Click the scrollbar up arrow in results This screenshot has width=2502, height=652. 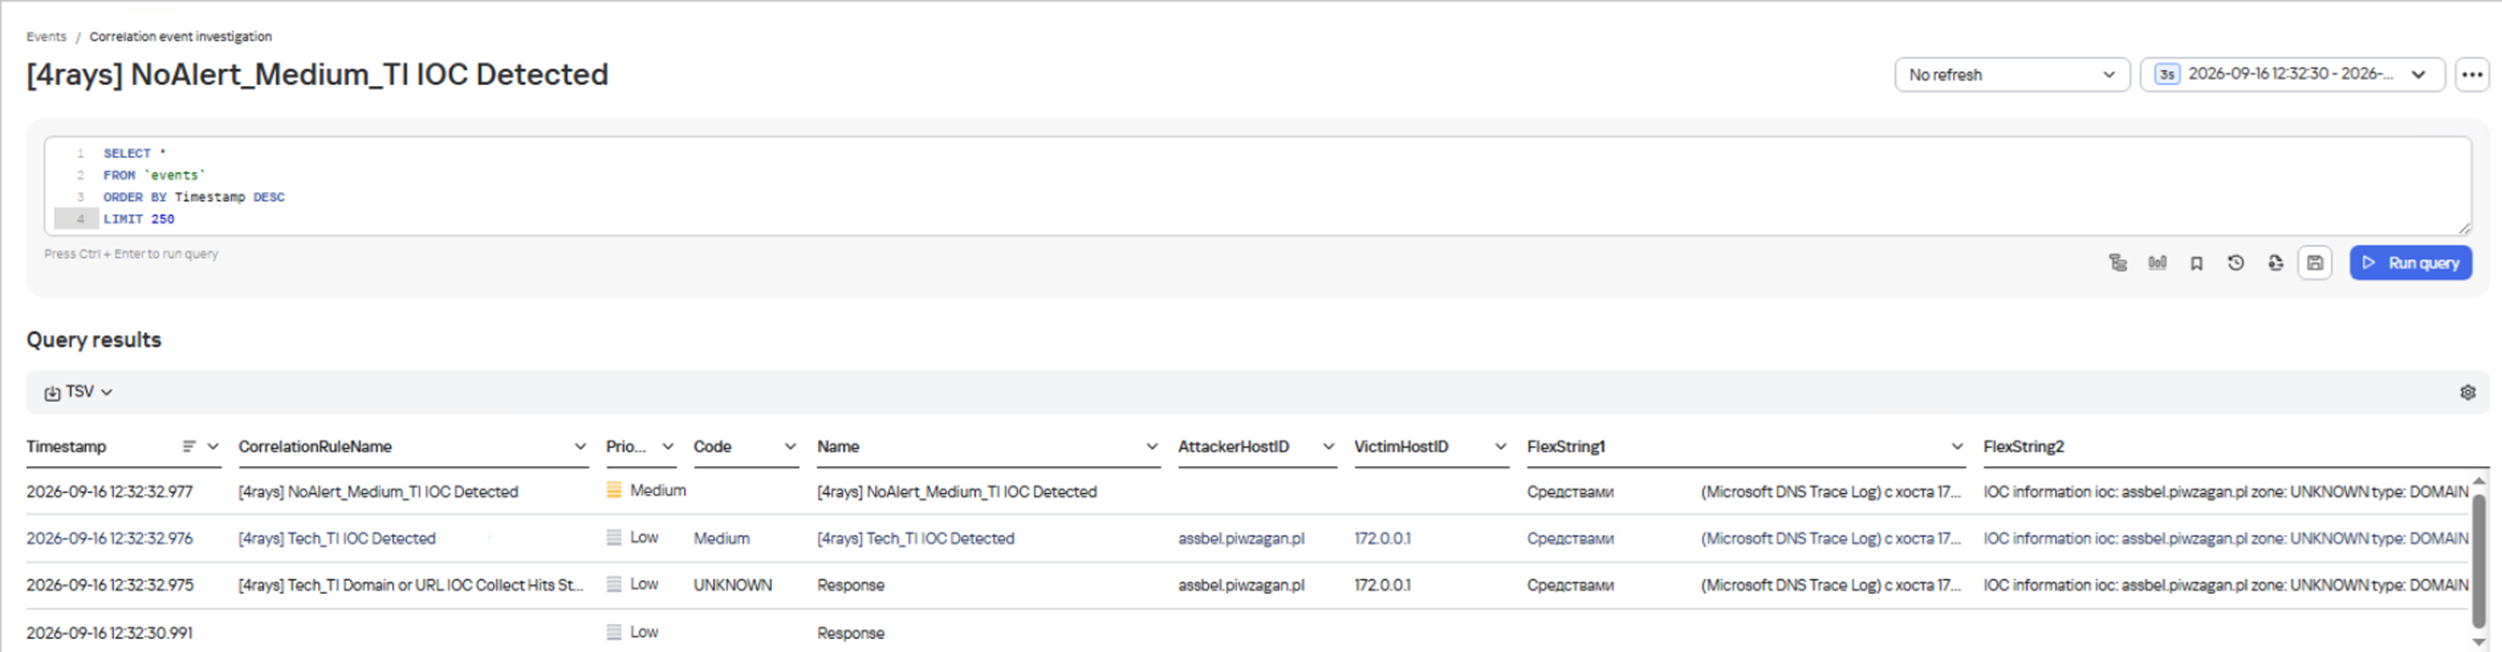point(2479,481)
